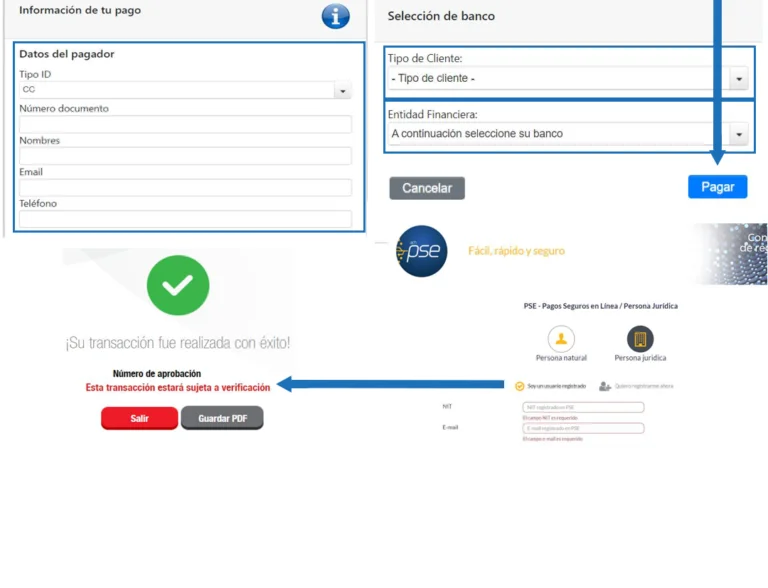This screenshot has height=588, width=768.
Task: Click 'Esta transacción estará sujeta a verificación' text
Action: 178,388
